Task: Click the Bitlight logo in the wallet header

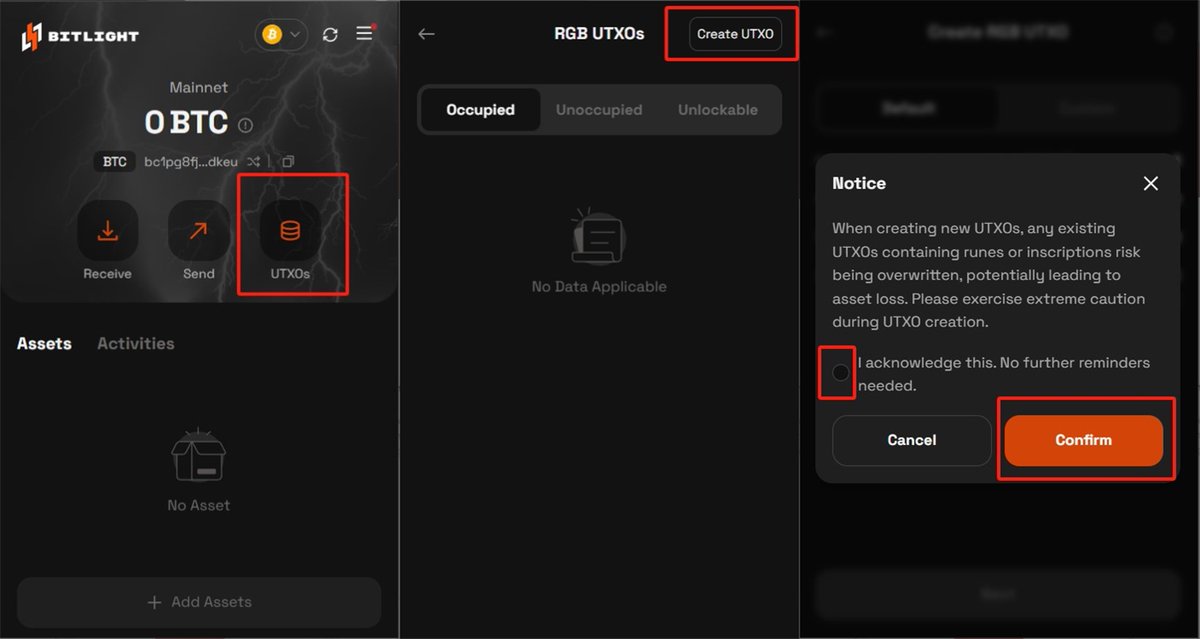Action: [80, 36]
